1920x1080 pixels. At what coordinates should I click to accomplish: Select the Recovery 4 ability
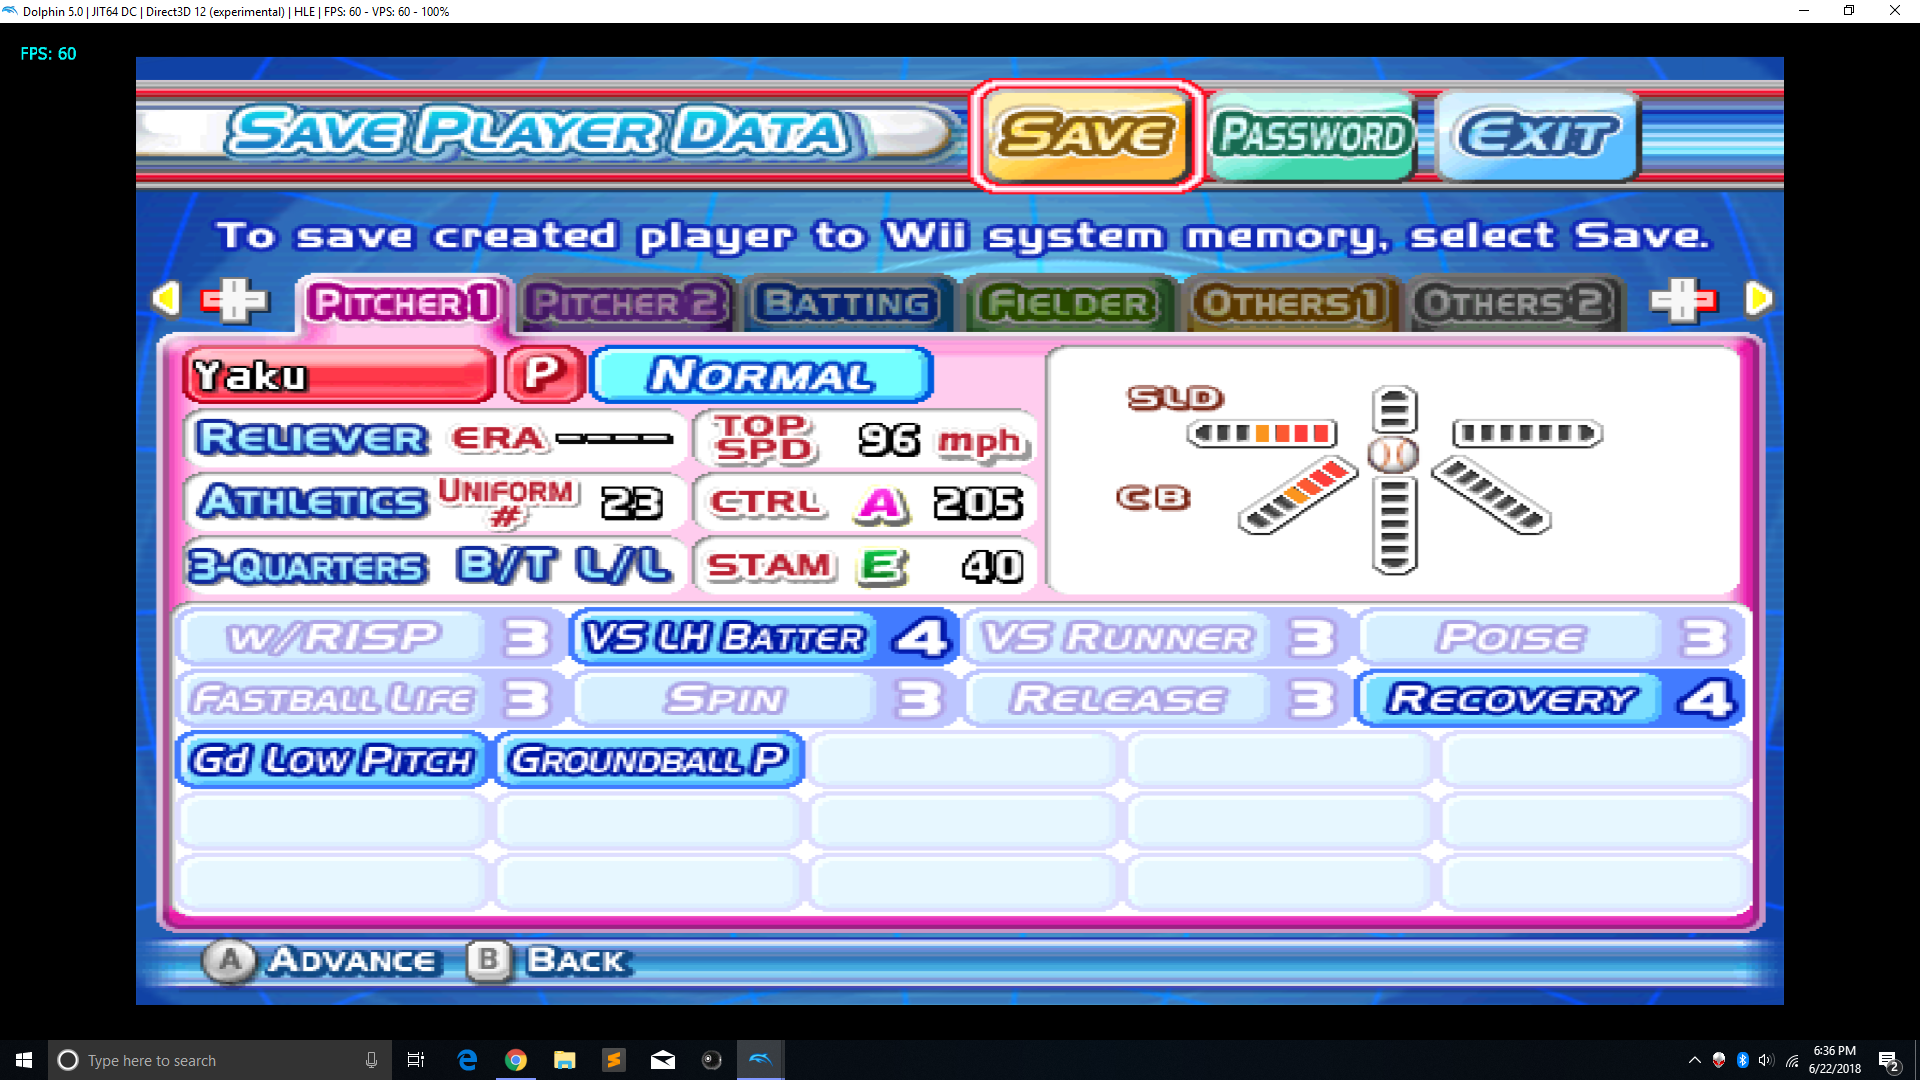pyautogui.click(x=1549, y=699)
